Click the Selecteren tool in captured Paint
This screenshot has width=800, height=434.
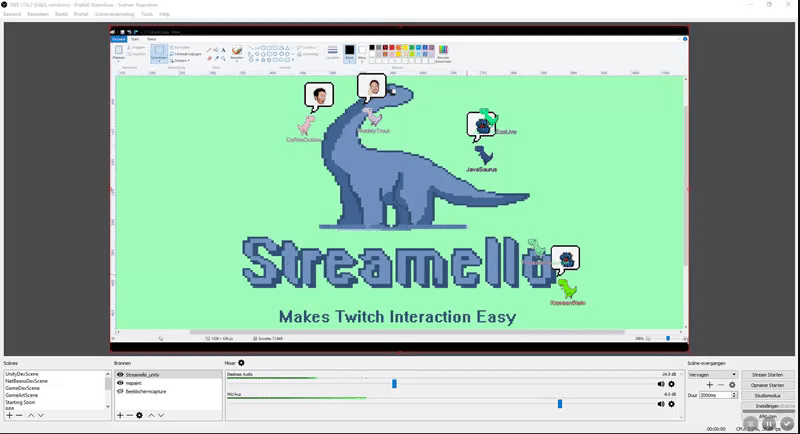point(159,53)
